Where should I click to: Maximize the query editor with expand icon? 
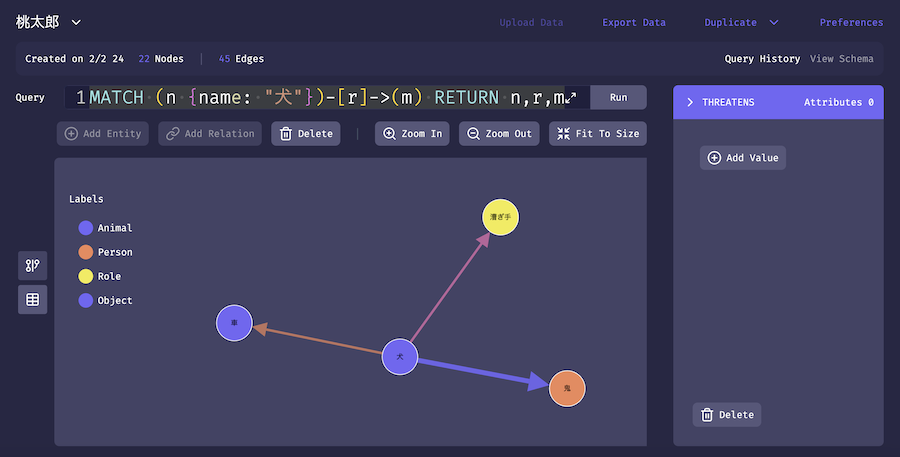click(x=570, y=98)
